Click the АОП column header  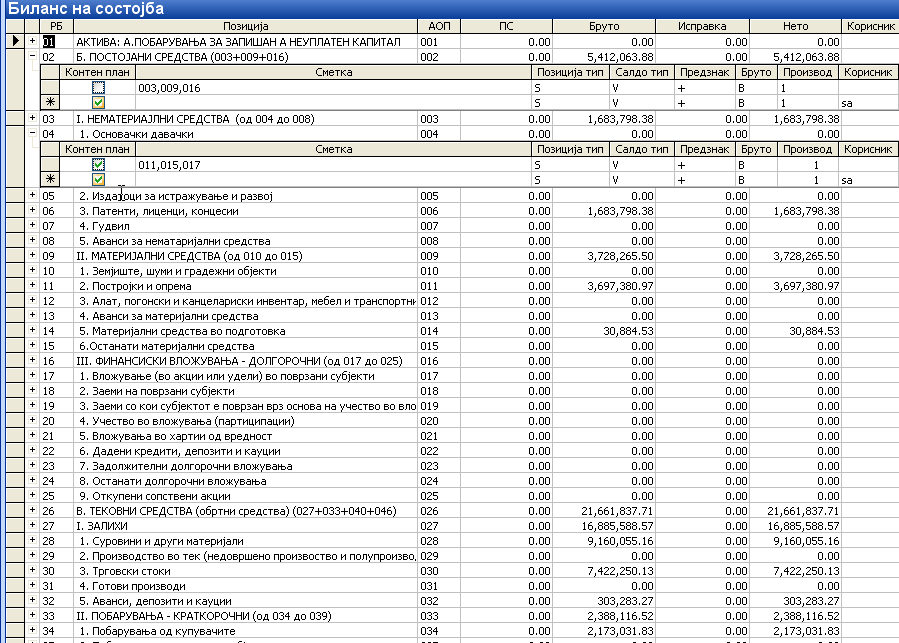tap(439, 26)
